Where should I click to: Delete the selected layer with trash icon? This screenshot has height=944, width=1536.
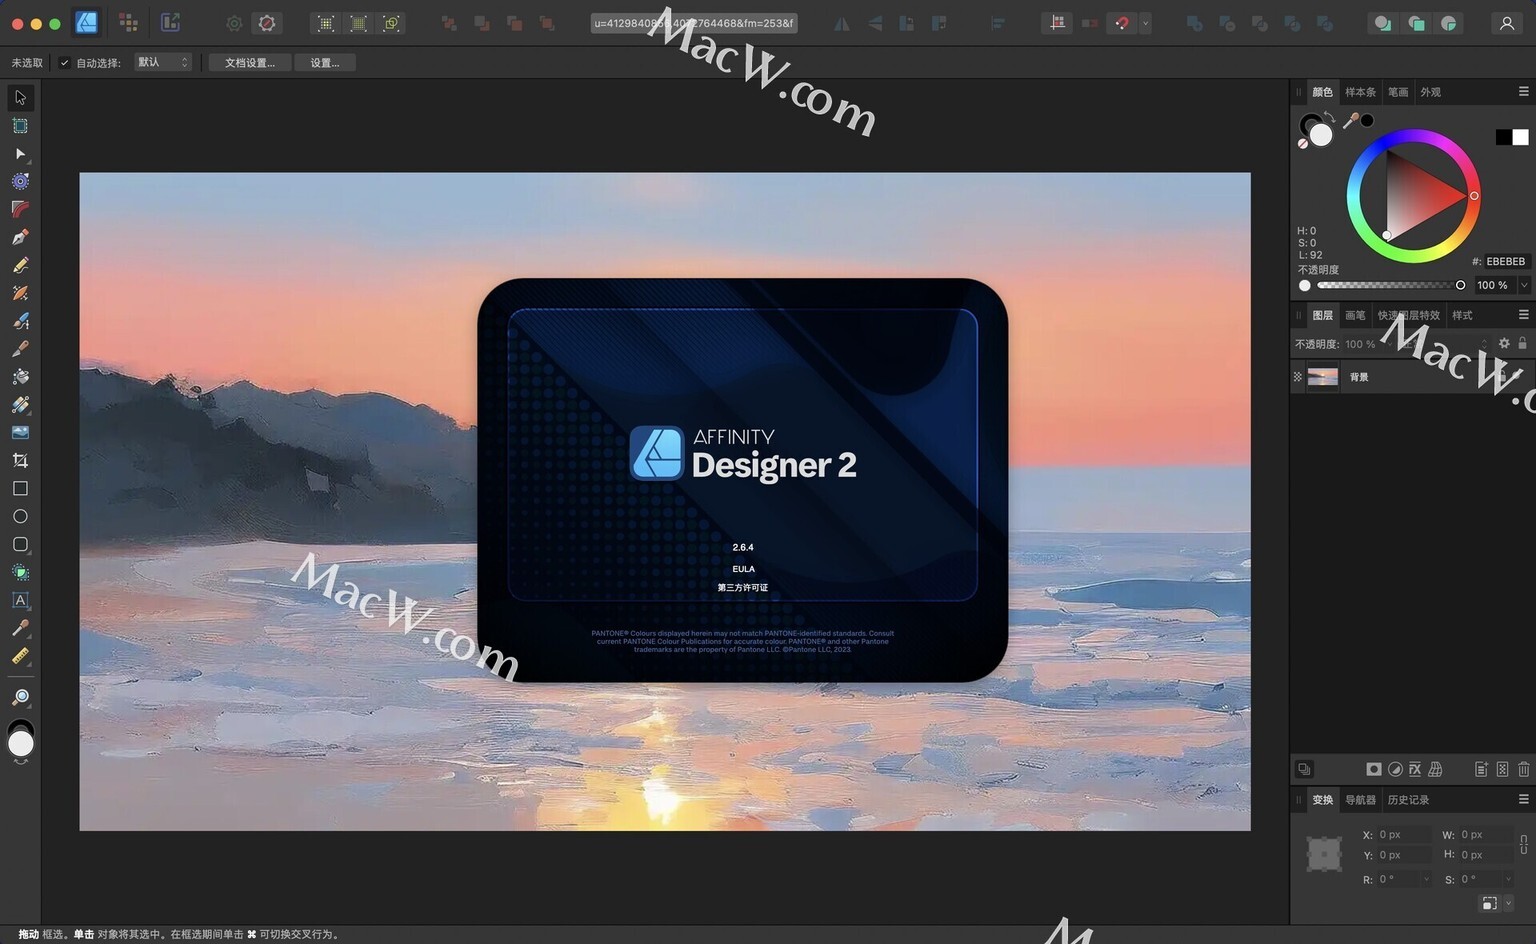coord(1524,769)
